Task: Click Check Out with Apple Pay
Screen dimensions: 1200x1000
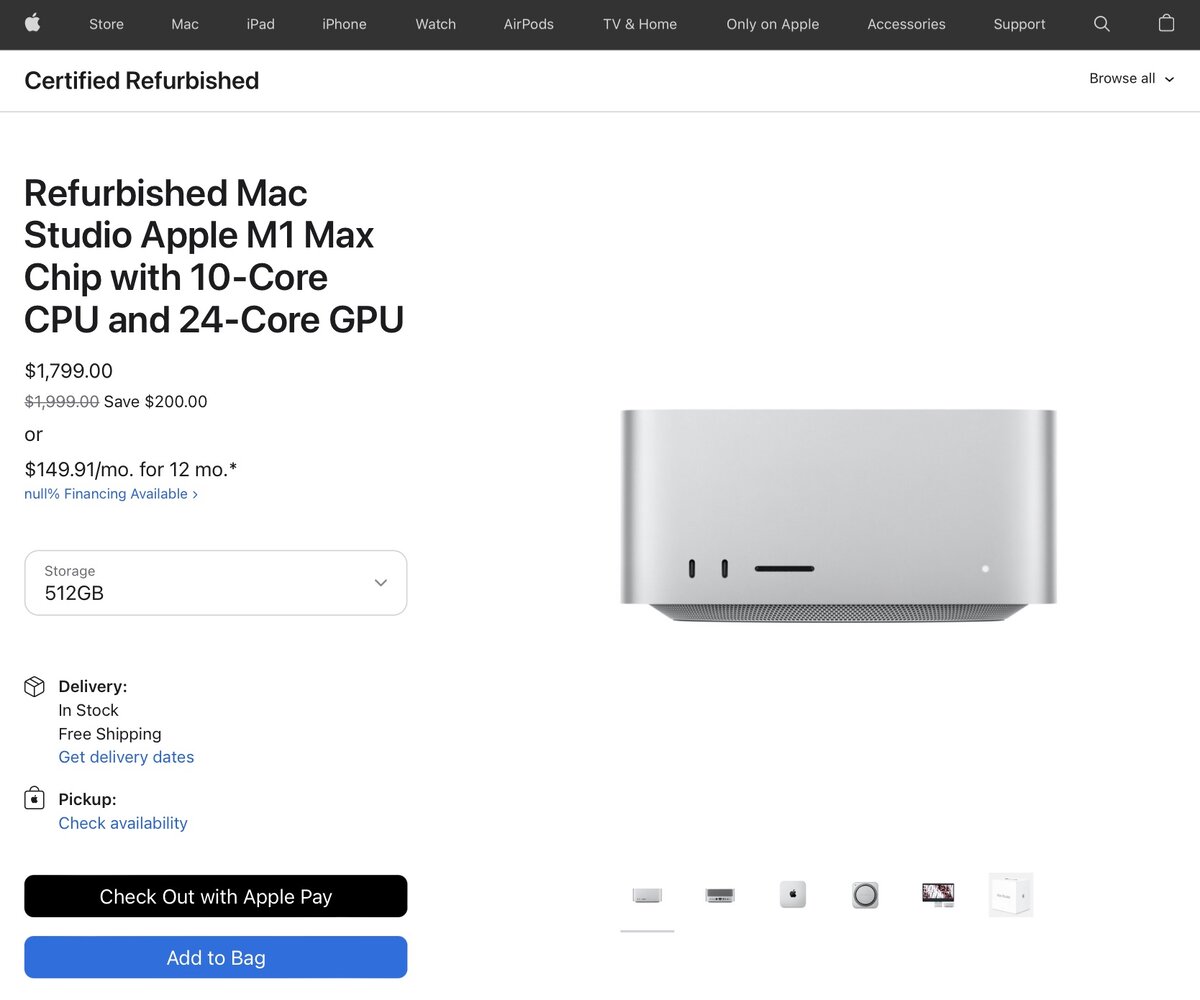Action: 216,896
